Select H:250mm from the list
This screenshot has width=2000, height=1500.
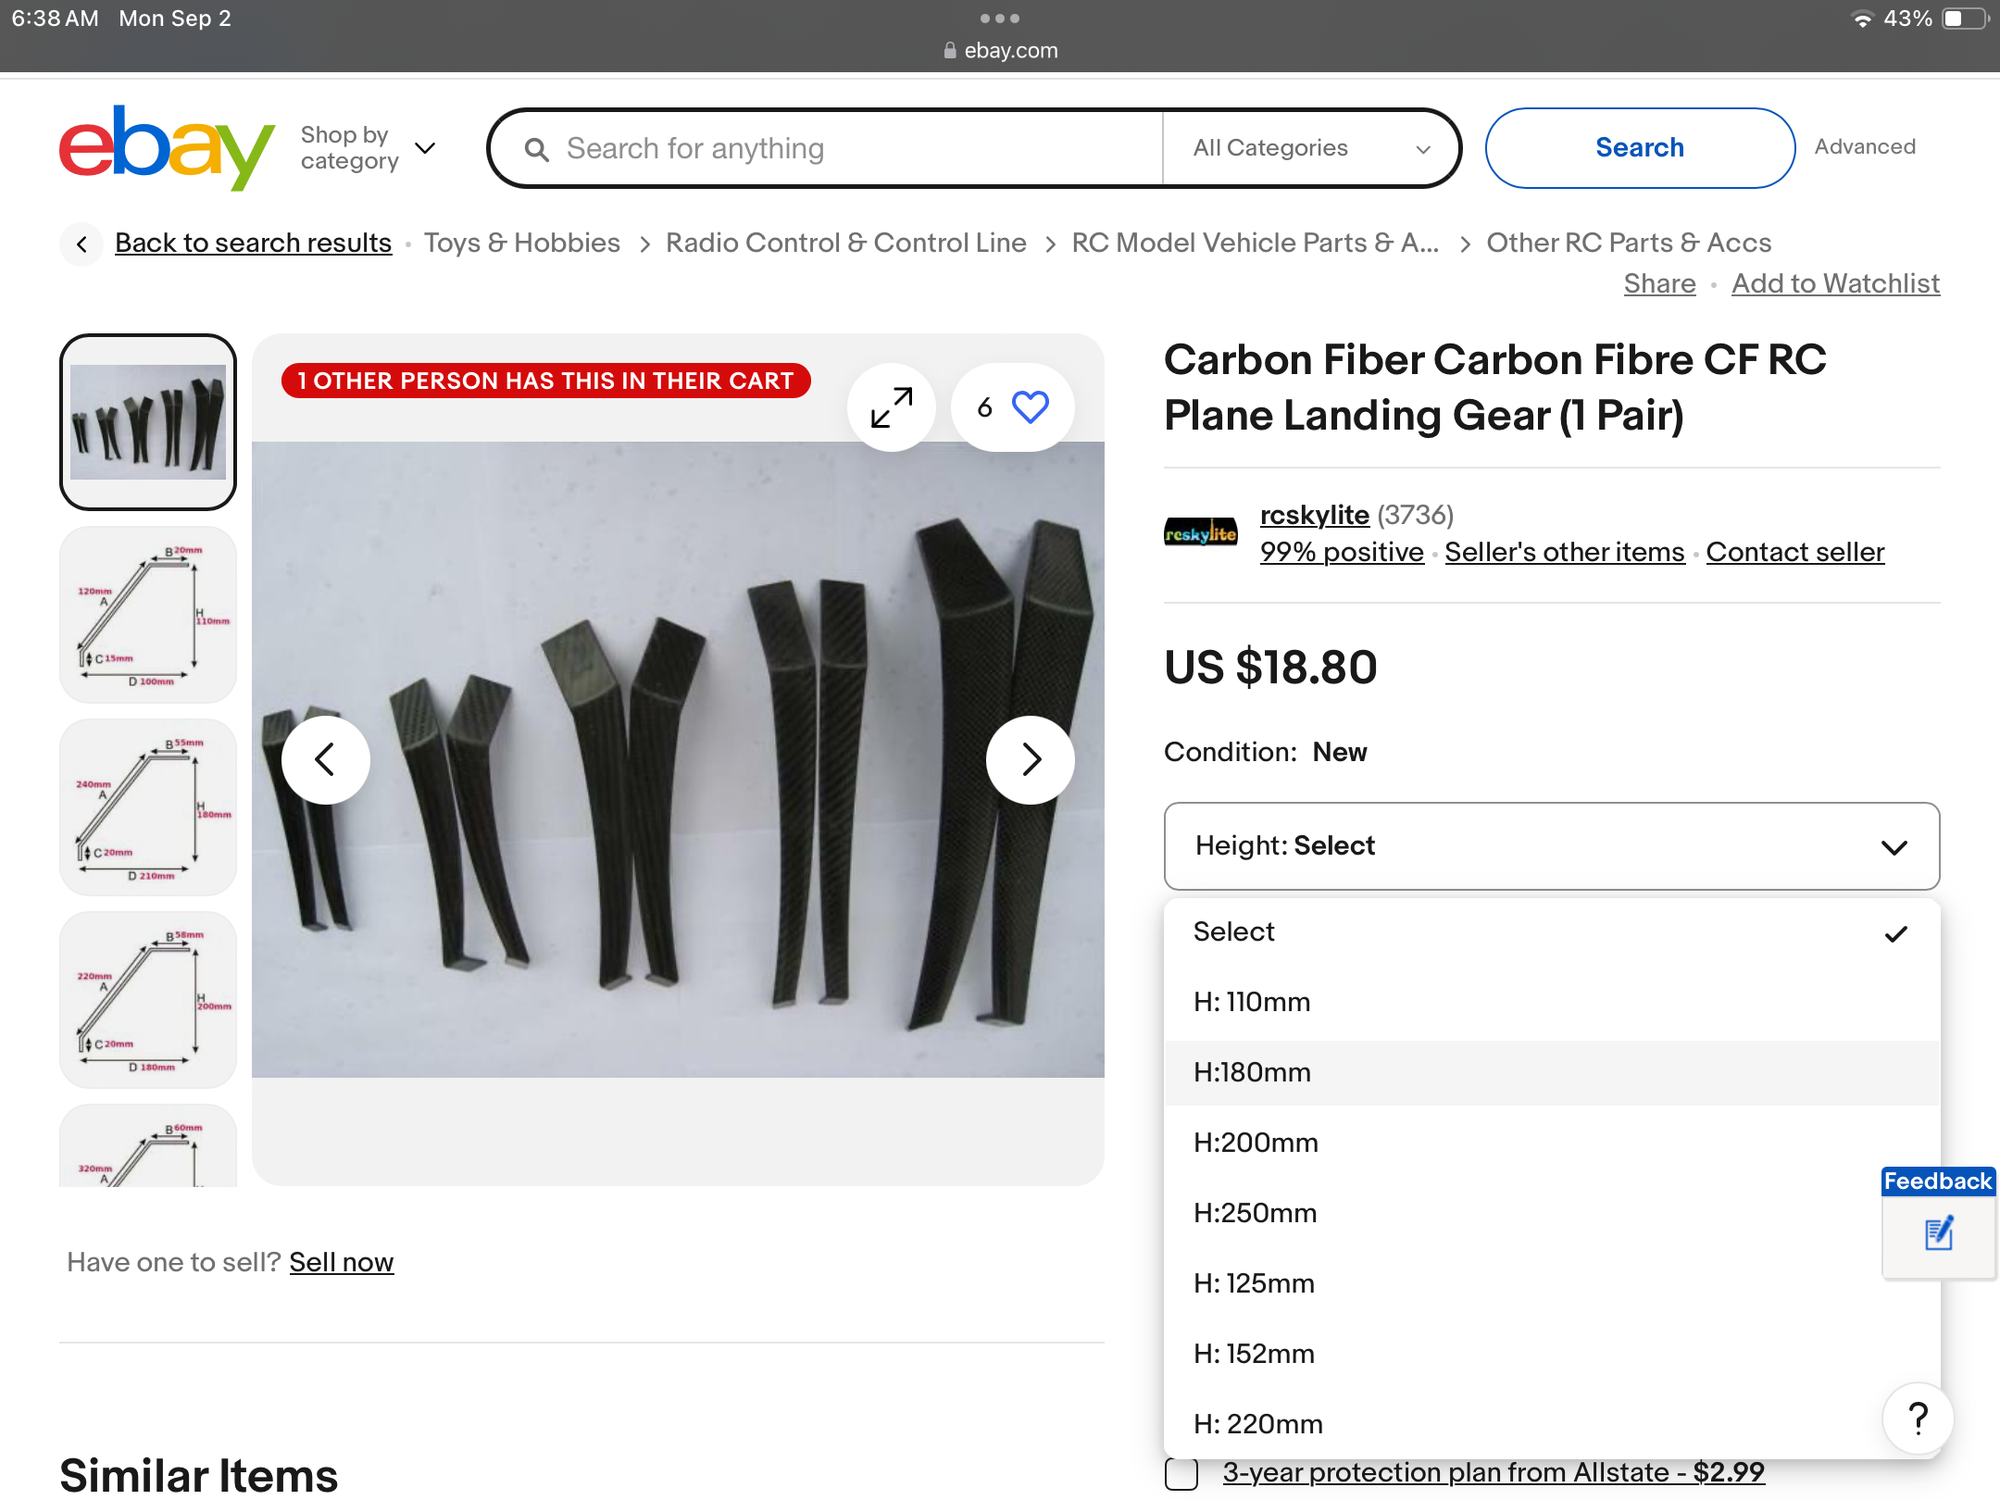click(x=1255, y=1213)
